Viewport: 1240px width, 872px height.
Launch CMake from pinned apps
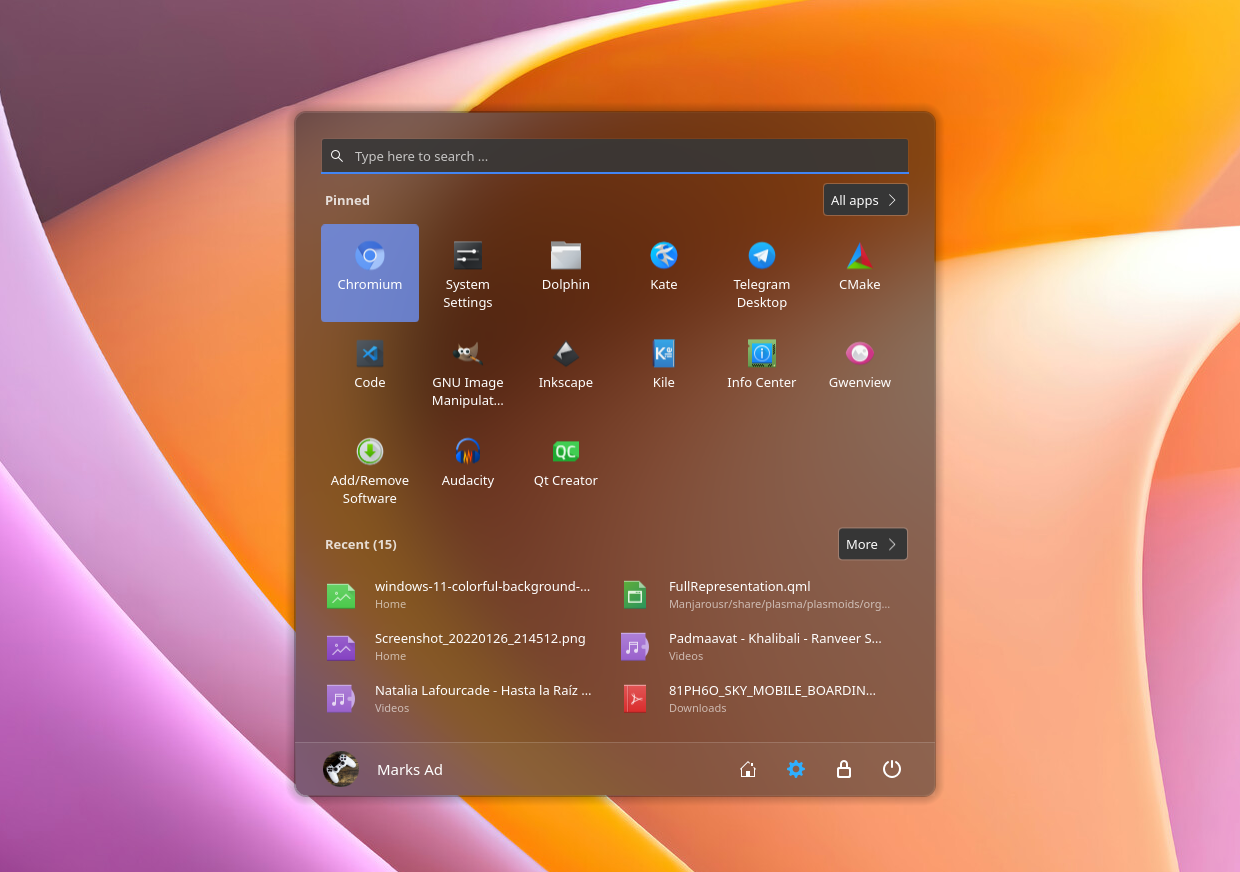coord(860,272)
